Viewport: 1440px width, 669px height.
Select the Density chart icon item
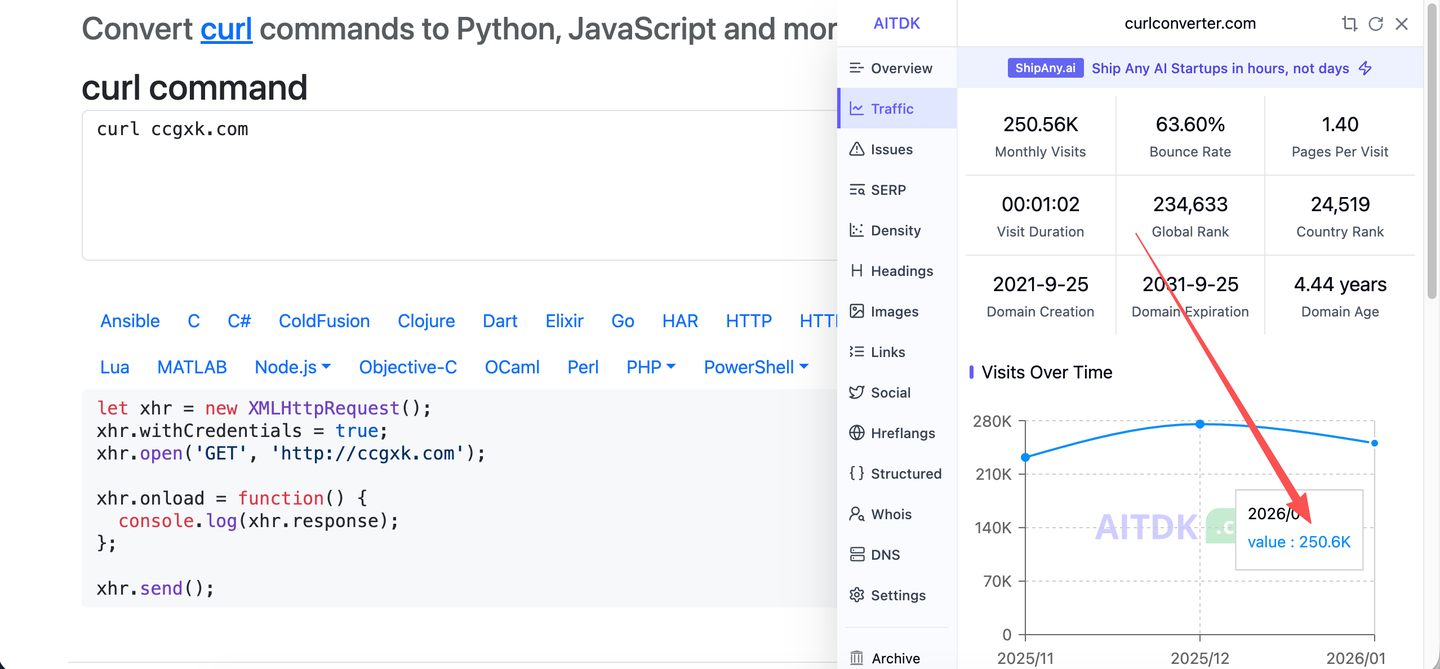coord(884,230)
